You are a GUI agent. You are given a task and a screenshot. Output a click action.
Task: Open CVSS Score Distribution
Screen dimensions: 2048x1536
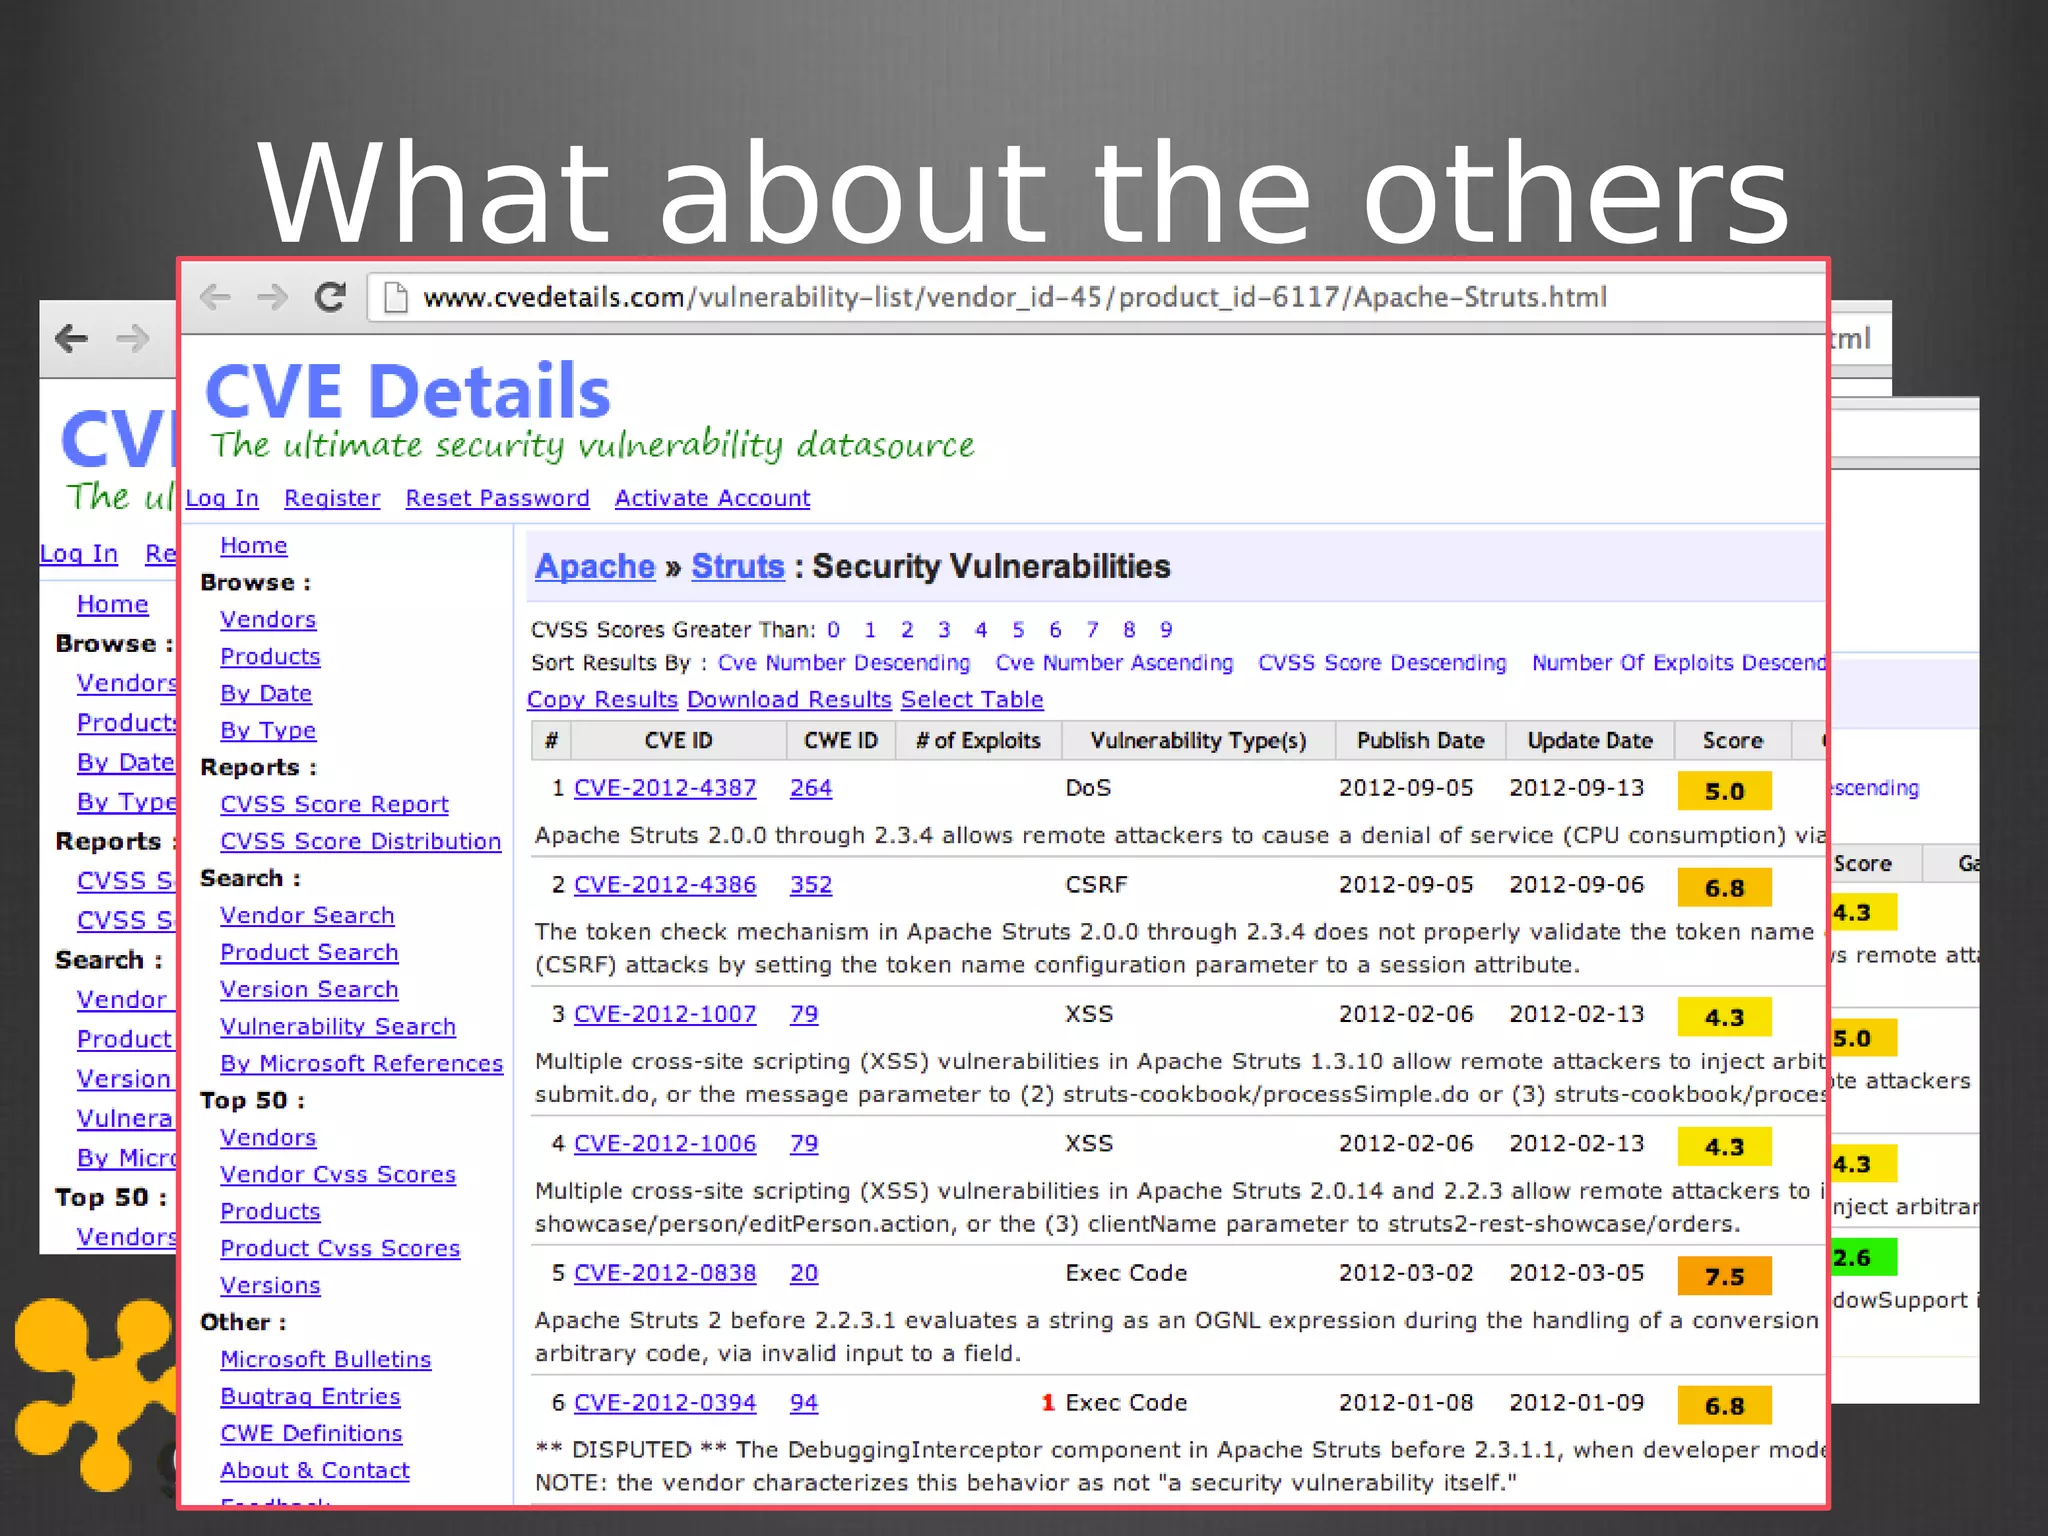[x=360, y=842]
